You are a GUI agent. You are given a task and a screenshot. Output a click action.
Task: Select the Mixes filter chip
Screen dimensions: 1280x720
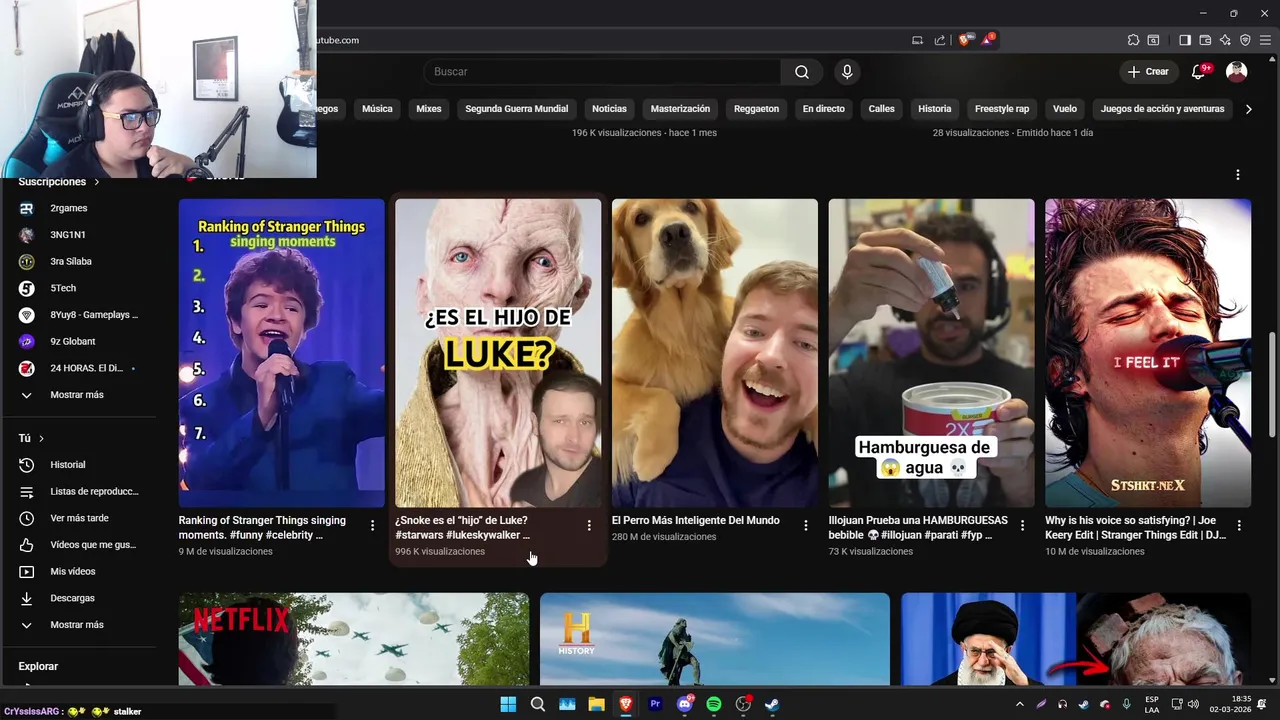tap(429, 109)
